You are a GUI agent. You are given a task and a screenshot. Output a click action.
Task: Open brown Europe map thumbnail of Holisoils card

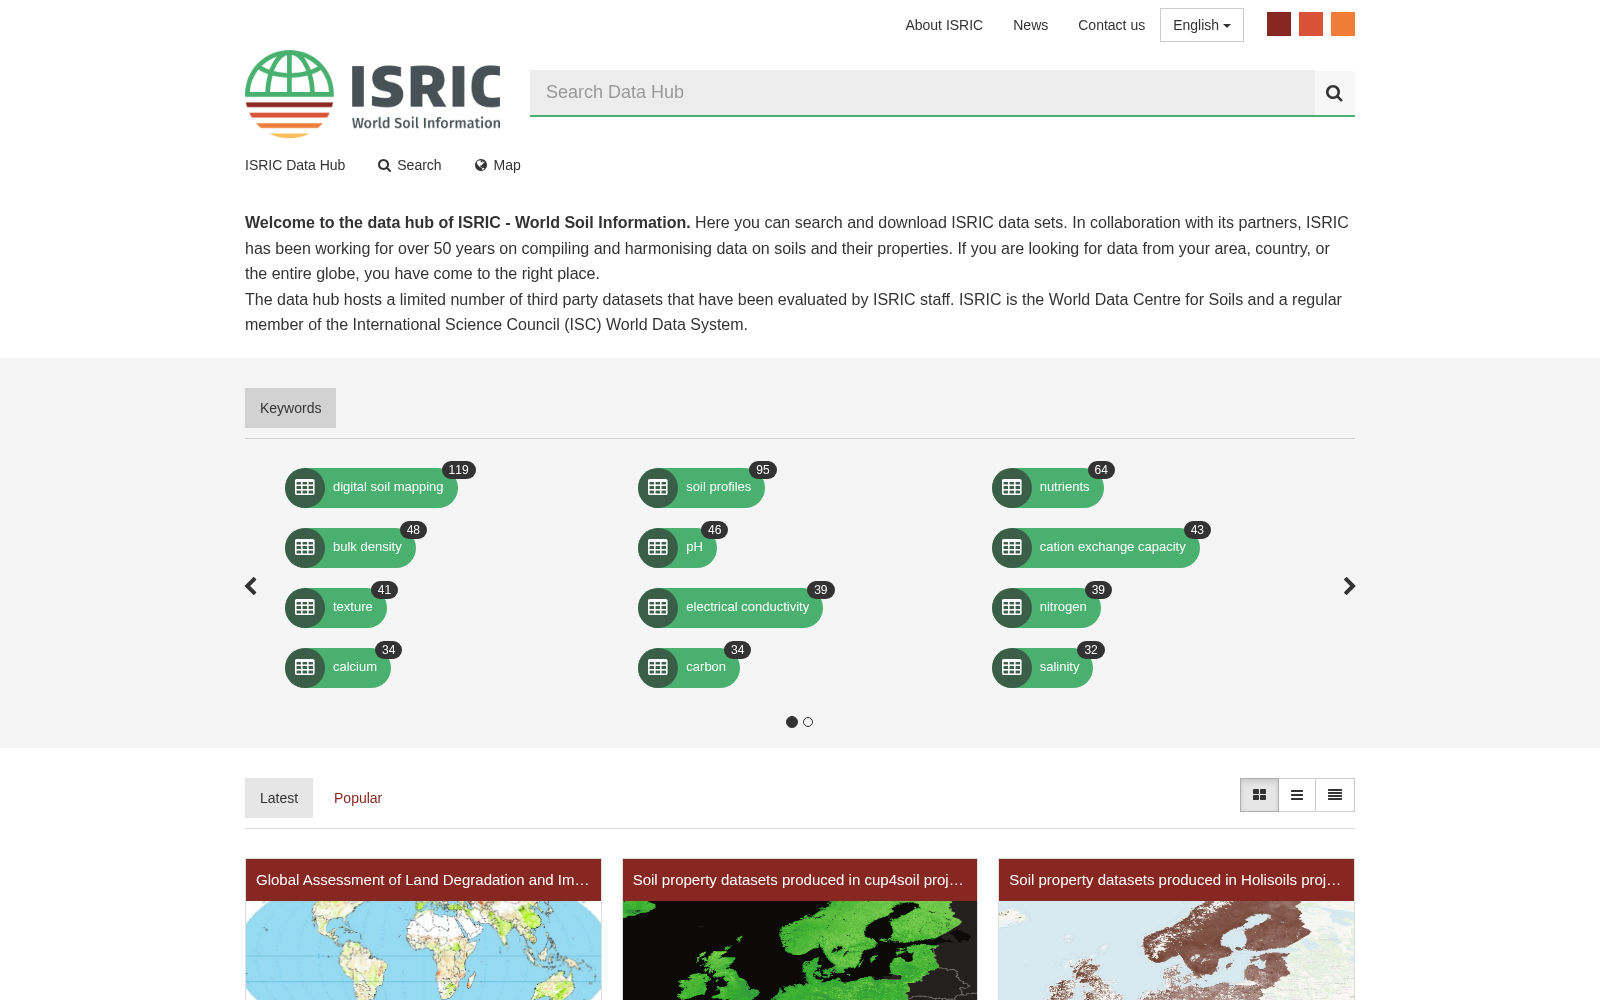pyautogui.click(x=1176, y=950)
